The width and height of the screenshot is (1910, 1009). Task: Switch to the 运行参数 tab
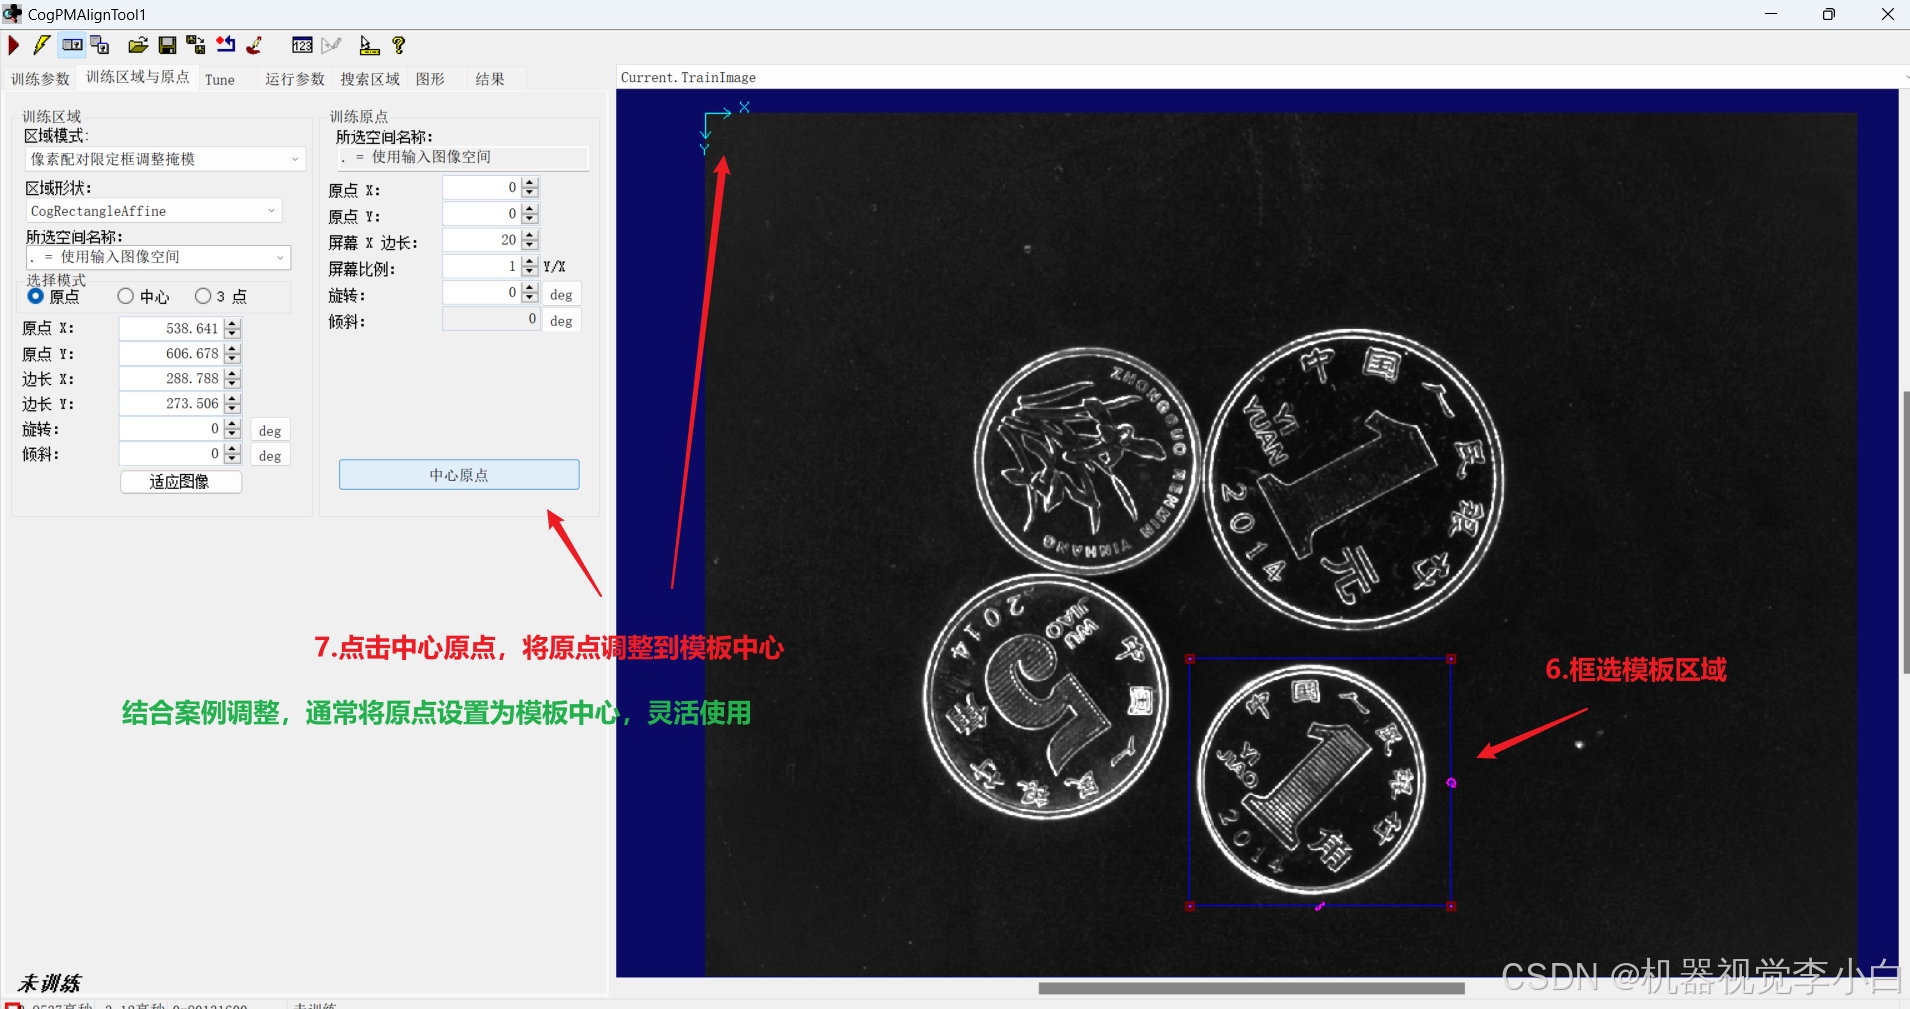click(x=294, y=79)
